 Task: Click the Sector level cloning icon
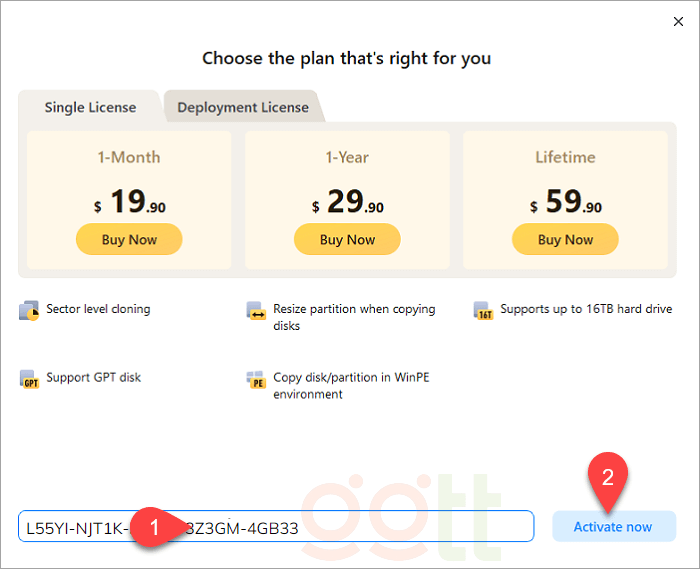(x=28, y=310)
